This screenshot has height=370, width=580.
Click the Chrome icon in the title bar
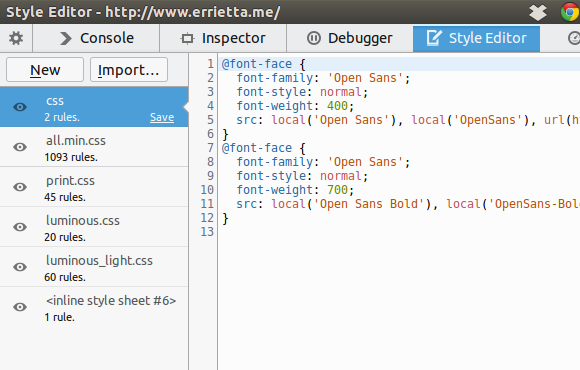(x=570, y=12)
